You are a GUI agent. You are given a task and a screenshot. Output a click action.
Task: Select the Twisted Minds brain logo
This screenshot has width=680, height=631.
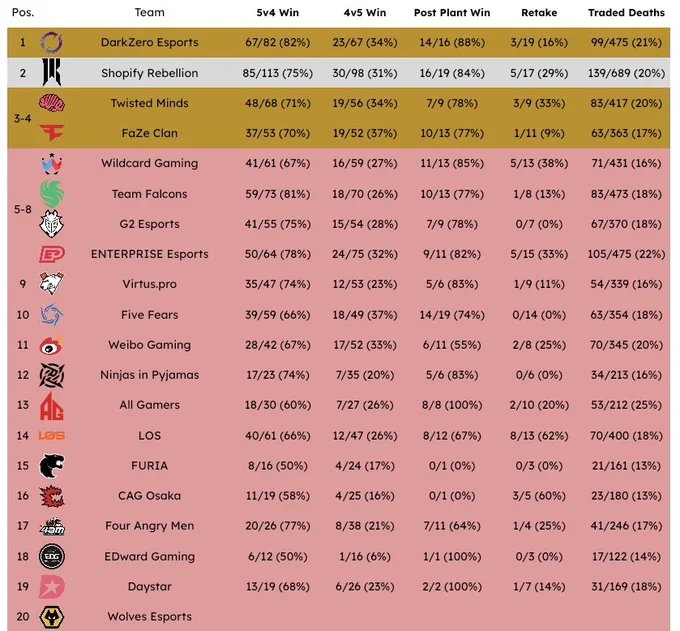coord(52,103)
